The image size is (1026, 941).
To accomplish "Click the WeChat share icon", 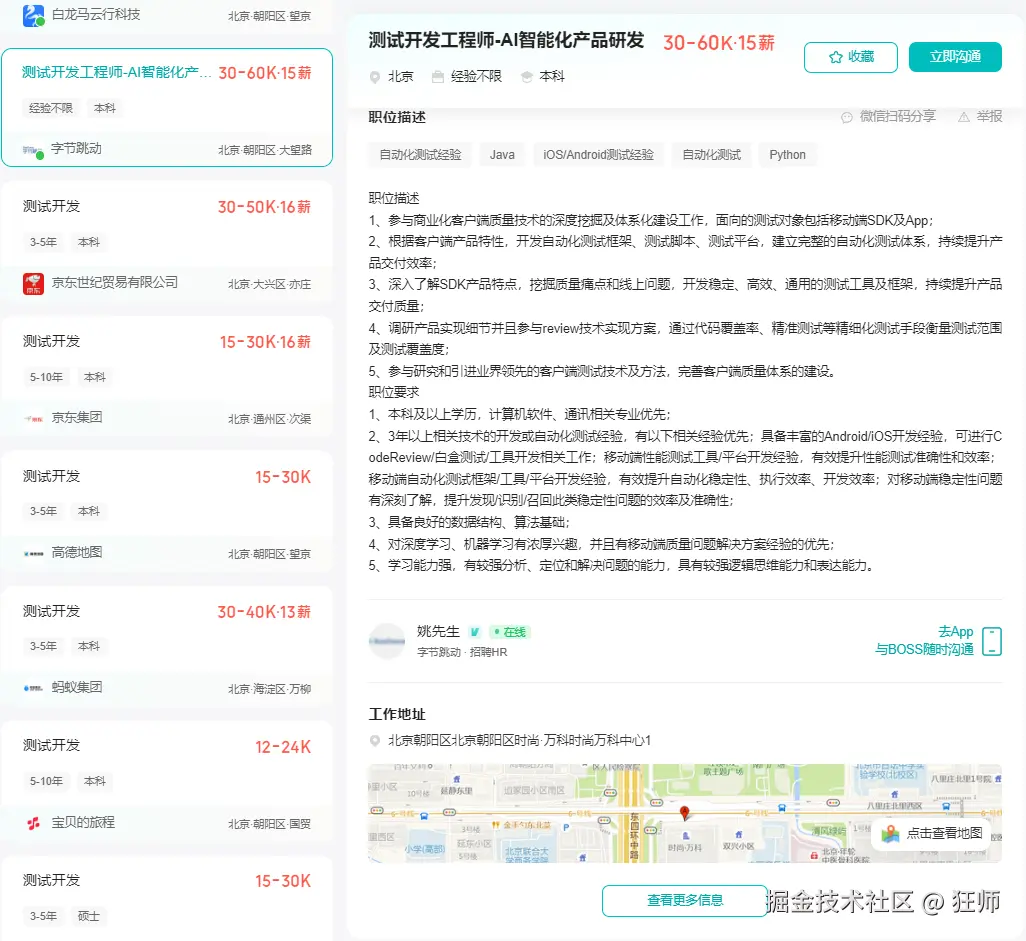I will (x=847, y=117).
